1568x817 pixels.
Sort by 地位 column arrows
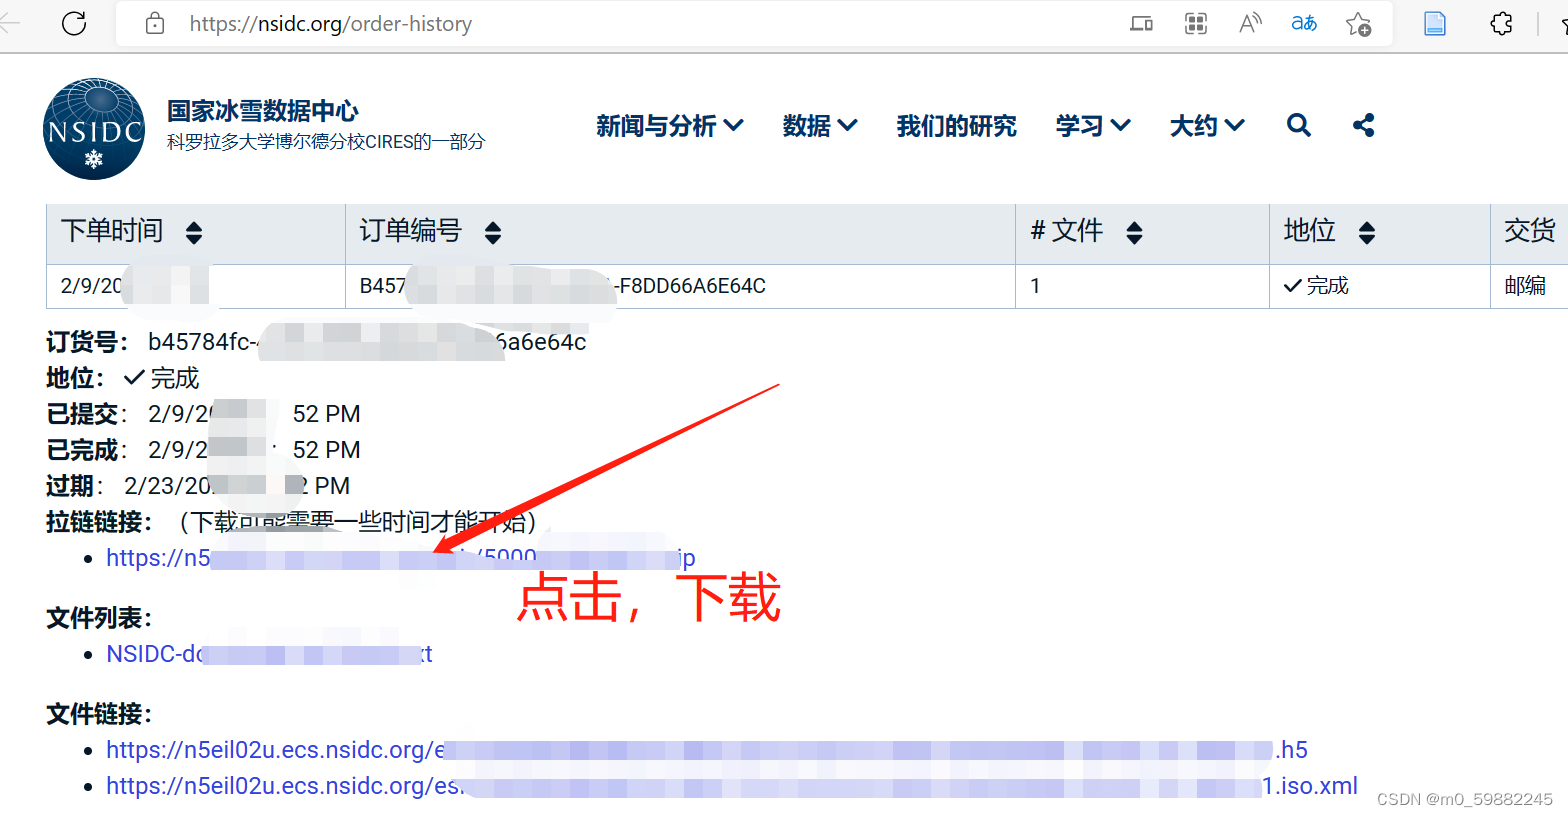pyautogui.click(x=1367, y=233)
